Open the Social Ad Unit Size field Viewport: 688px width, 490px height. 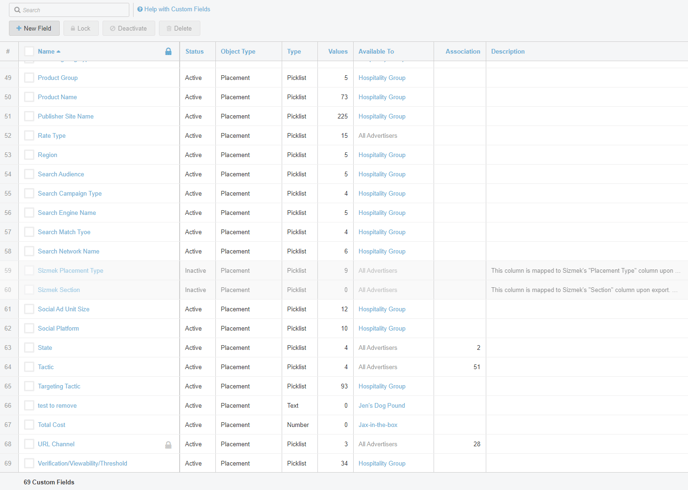pos(63,309)
